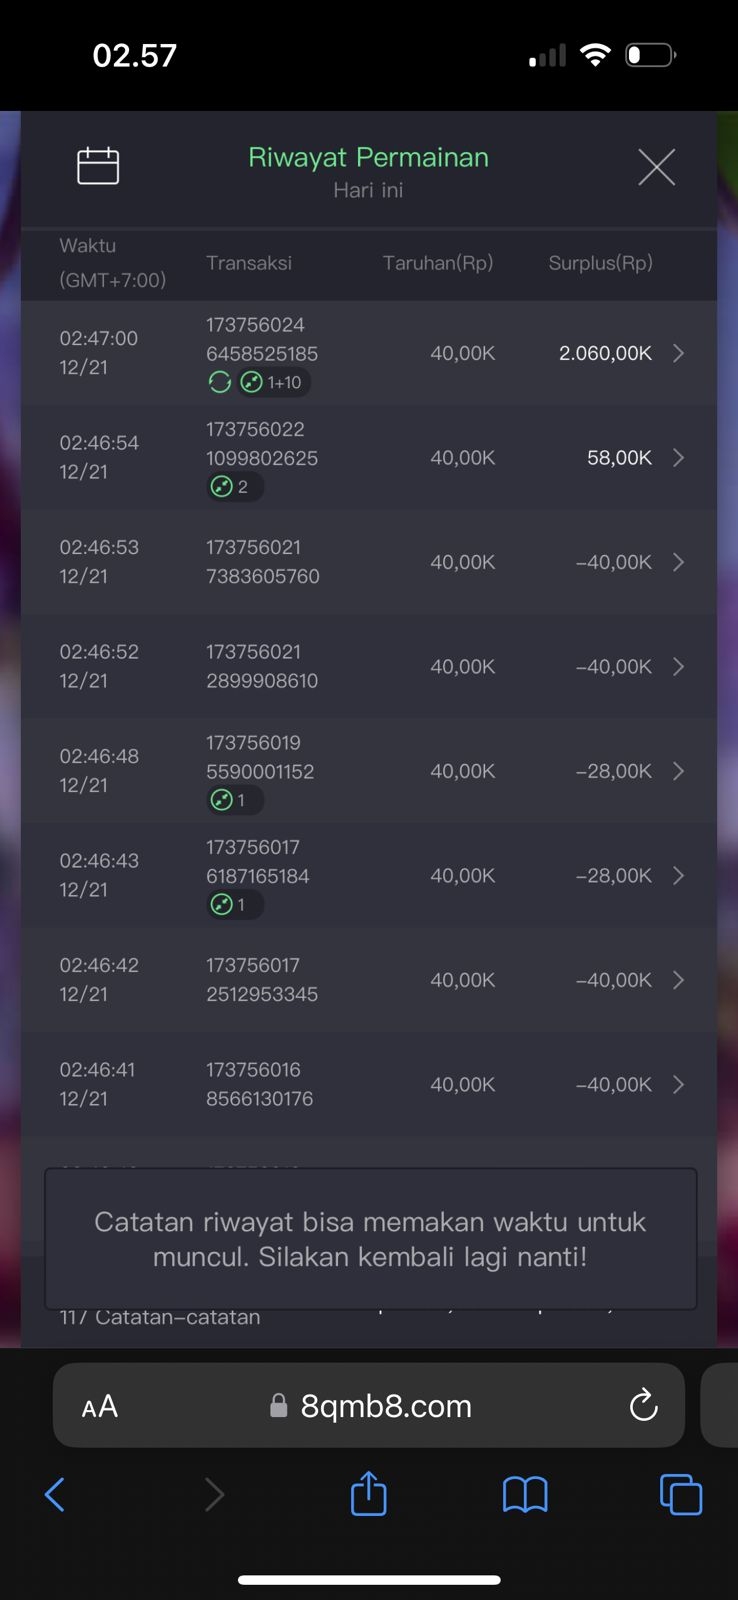Select the 2.060,00K surplus amount

pyautogui.click(x=605, y=353)
